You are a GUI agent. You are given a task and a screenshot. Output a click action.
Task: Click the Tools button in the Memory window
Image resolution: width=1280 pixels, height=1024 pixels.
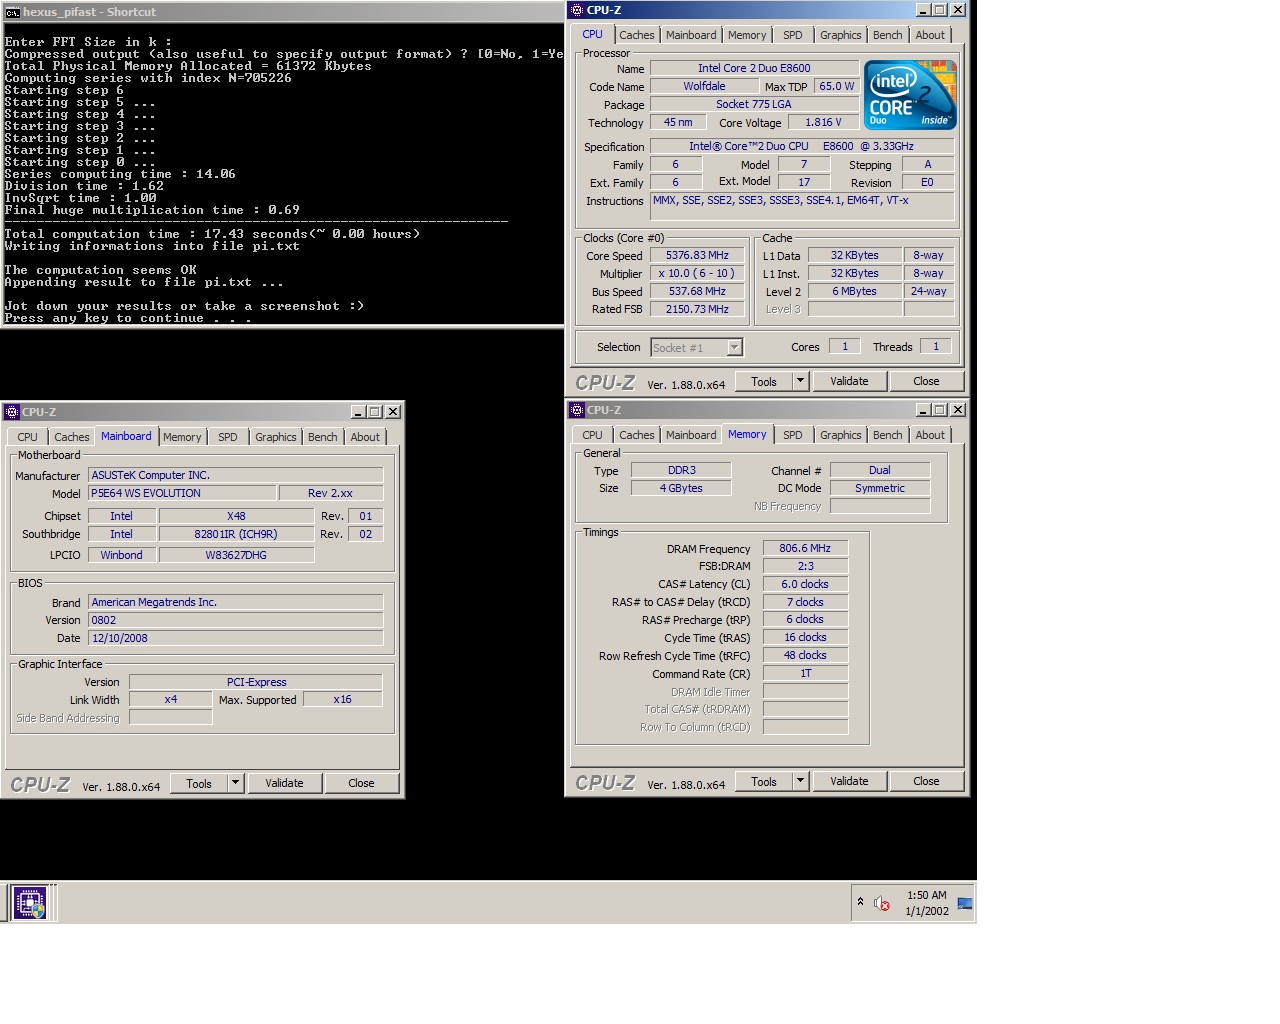[764, 781]
